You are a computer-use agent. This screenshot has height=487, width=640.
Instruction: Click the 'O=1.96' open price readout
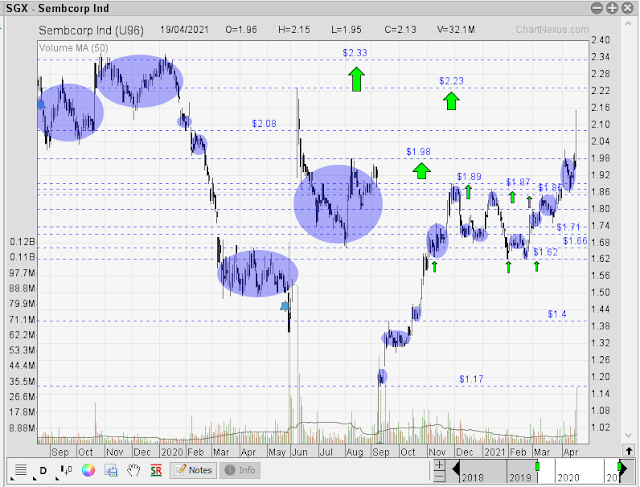241,29
